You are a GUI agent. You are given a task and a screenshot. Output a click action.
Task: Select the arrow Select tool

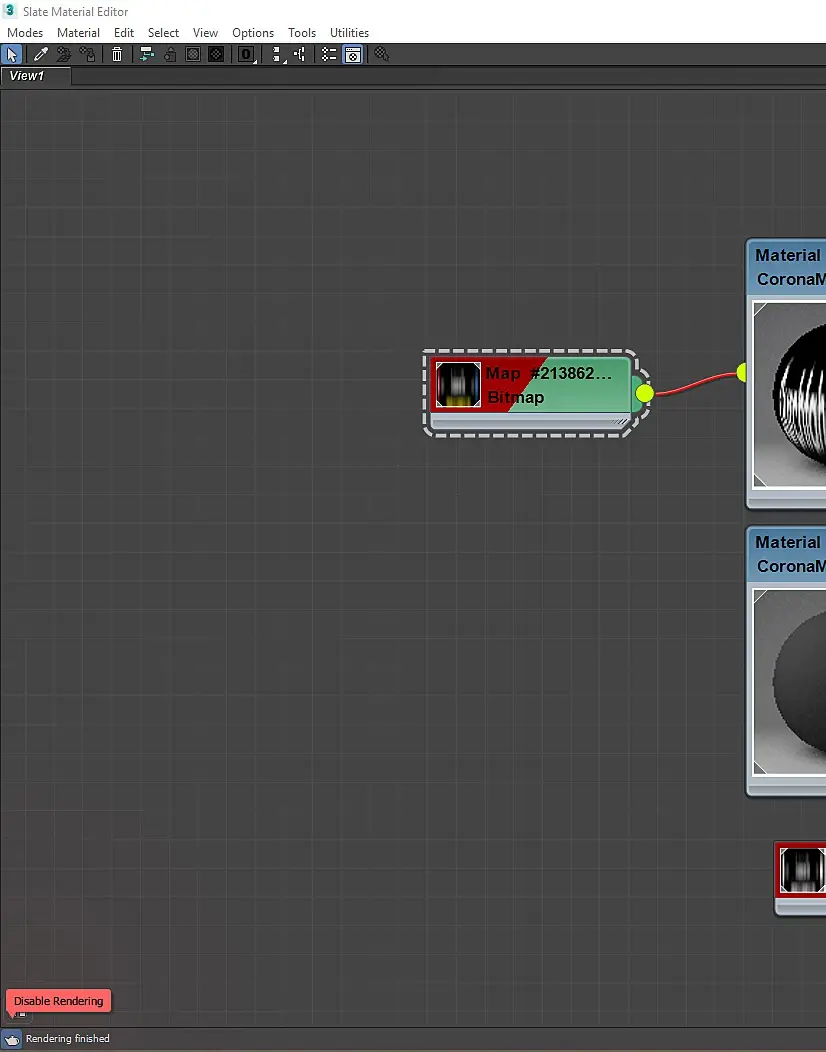point(12,54)
